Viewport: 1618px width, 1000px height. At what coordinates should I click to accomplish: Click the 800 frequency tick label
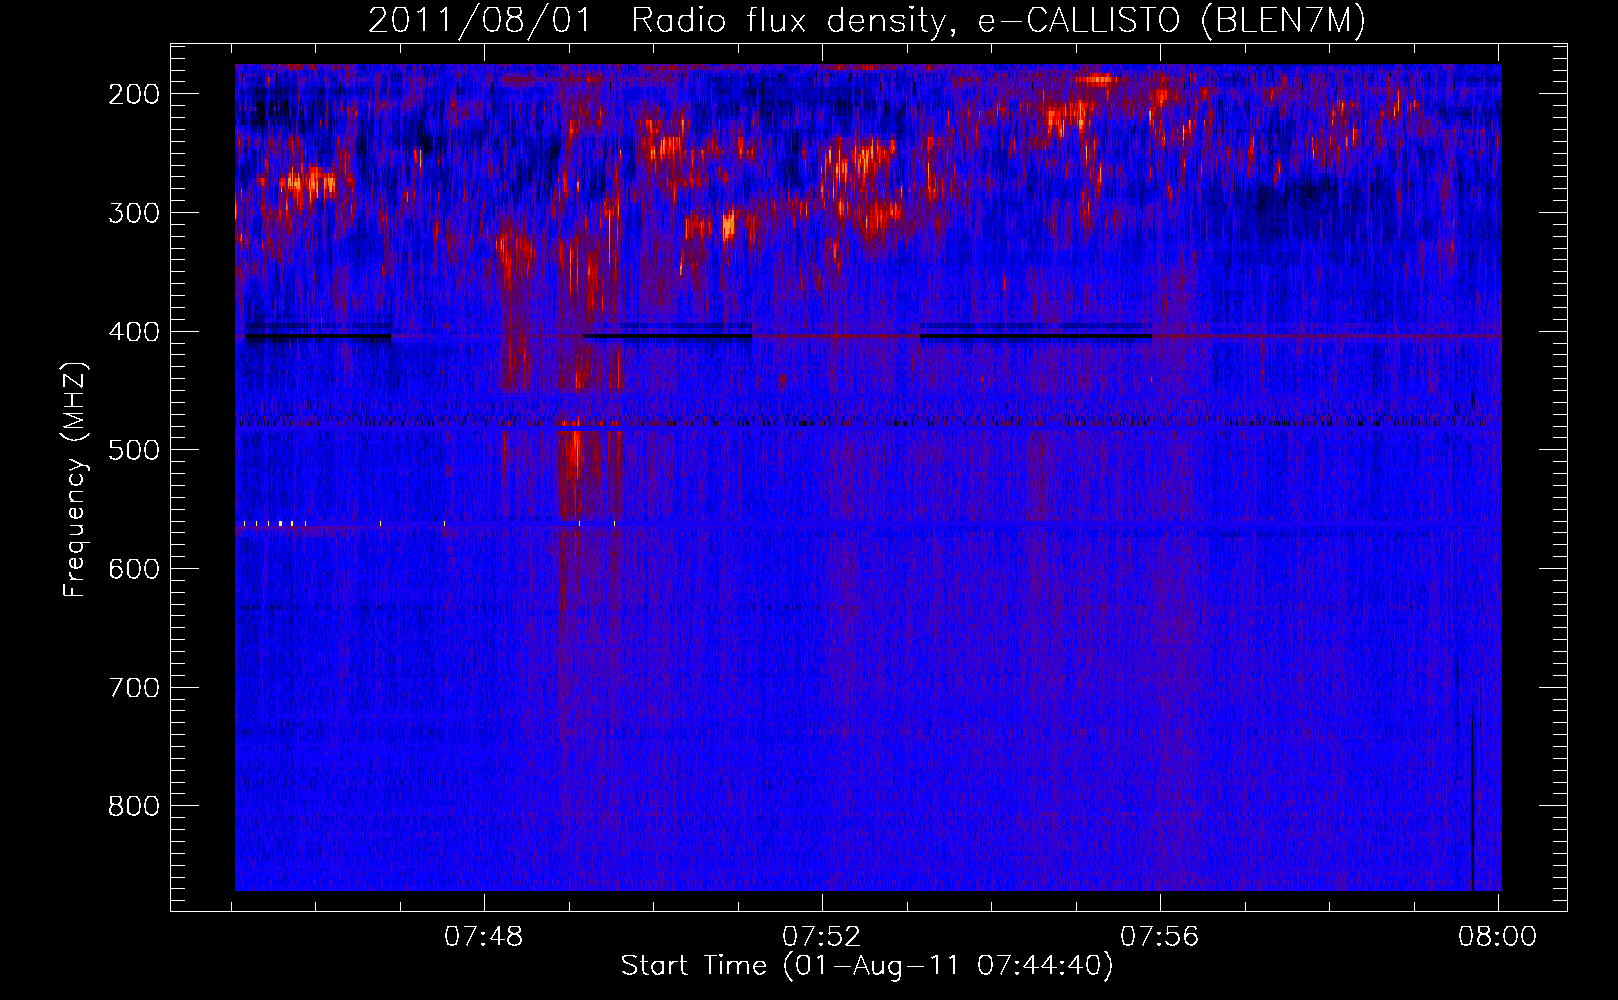pyautogui.click(x=134, y=806)
